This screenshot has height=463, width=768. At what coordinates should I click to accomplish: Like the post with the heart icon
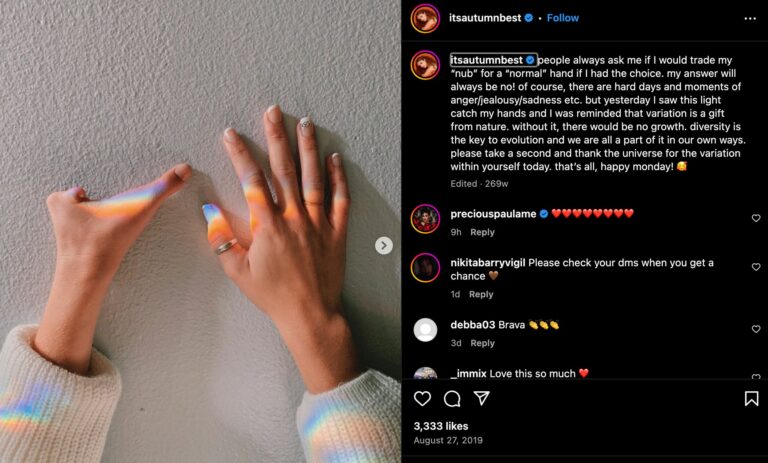tap(422, 398)
